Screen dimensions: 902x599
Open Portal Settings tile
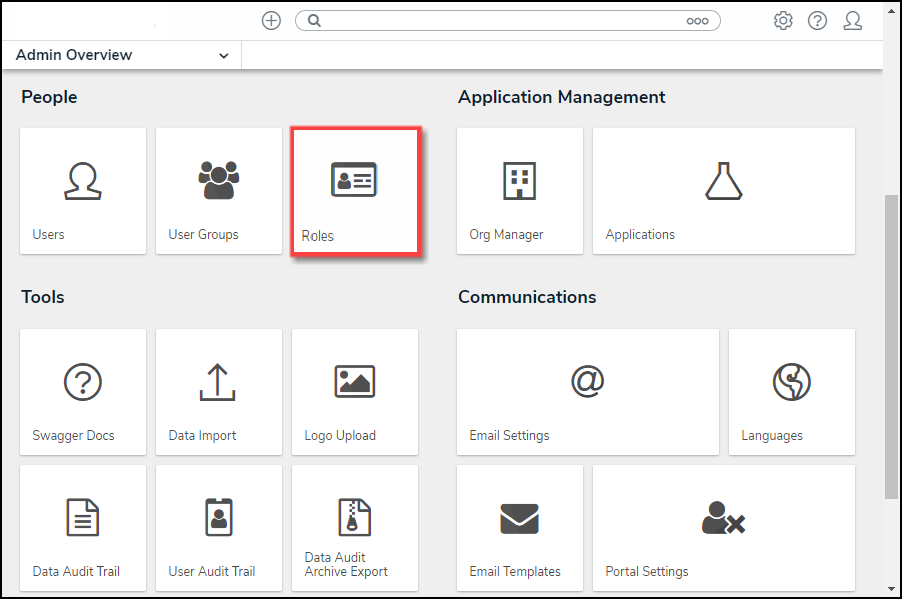[724, 528]
